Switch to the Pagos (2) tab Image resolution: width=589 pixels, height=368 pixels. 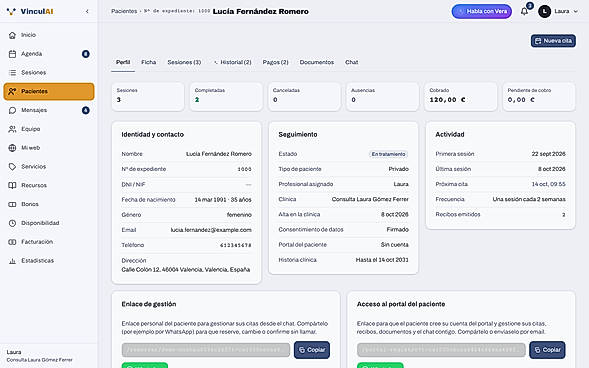(275, 62)
